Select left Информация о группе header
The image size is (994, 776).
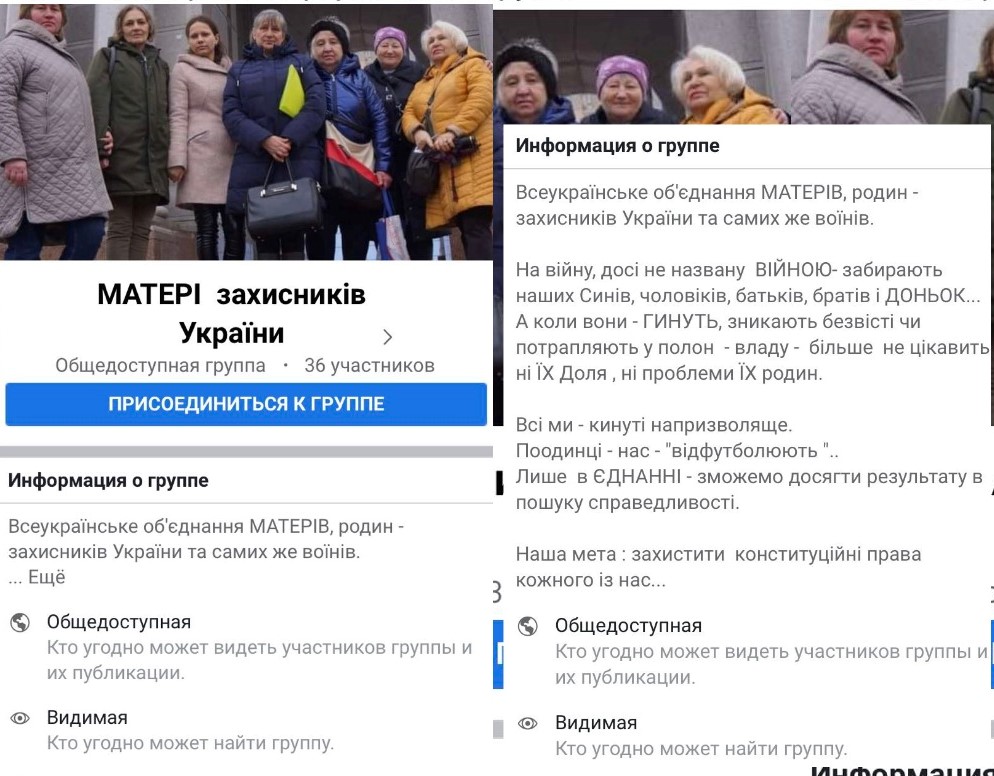[x=108, y=481]
